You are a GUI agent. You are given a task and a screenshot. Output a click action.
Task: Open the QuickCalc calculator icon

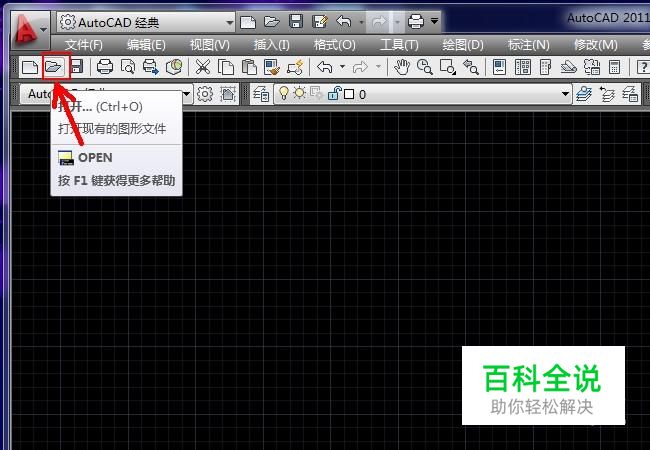coord(615,67)
